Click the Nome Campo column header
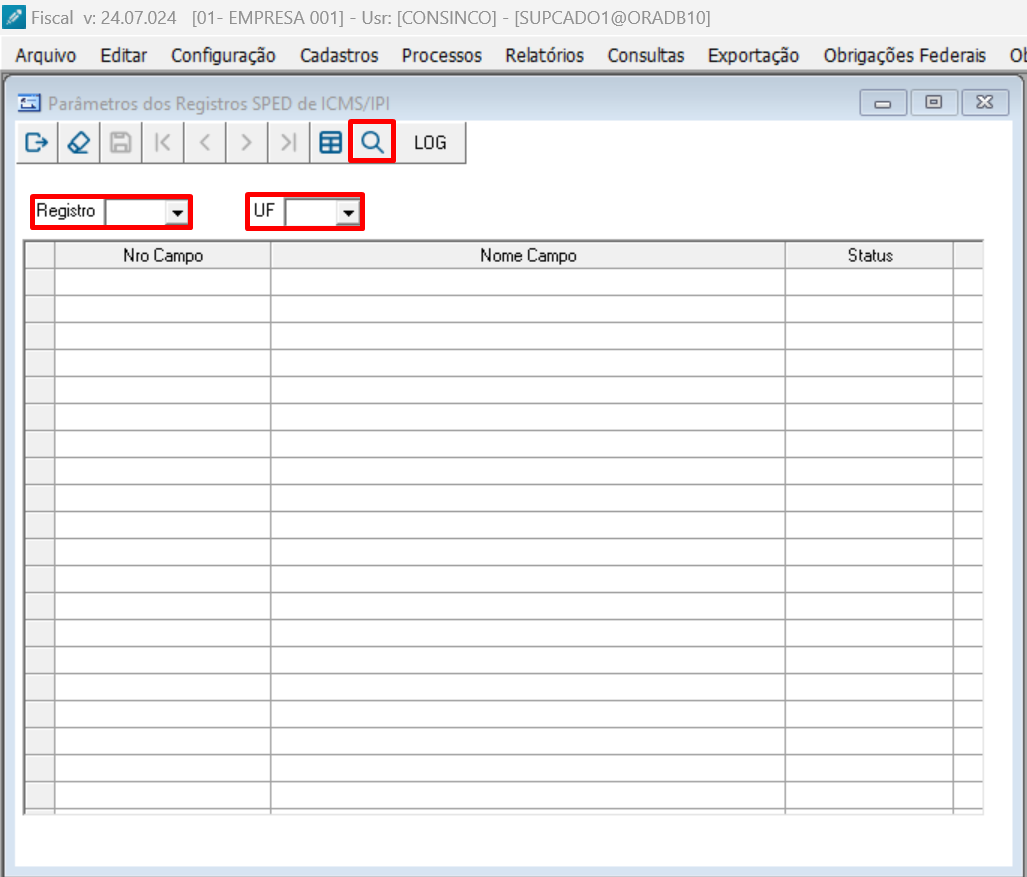This screenshot has height=877, width=1027. pyautogui.click(x=528, y=255)
